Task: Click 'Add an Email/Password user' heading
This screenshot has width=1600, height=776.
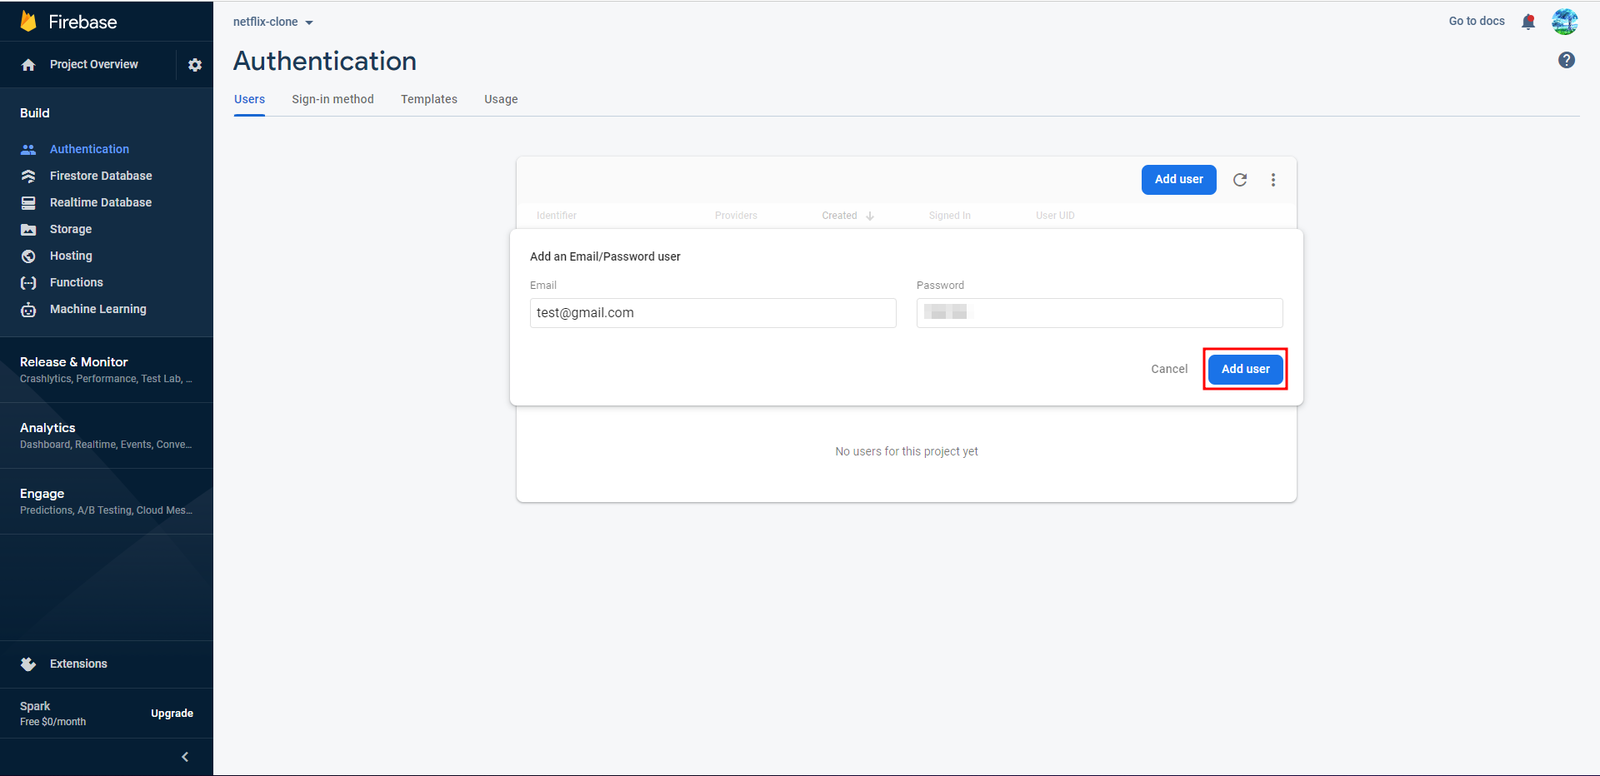Action: coord(605,257)
